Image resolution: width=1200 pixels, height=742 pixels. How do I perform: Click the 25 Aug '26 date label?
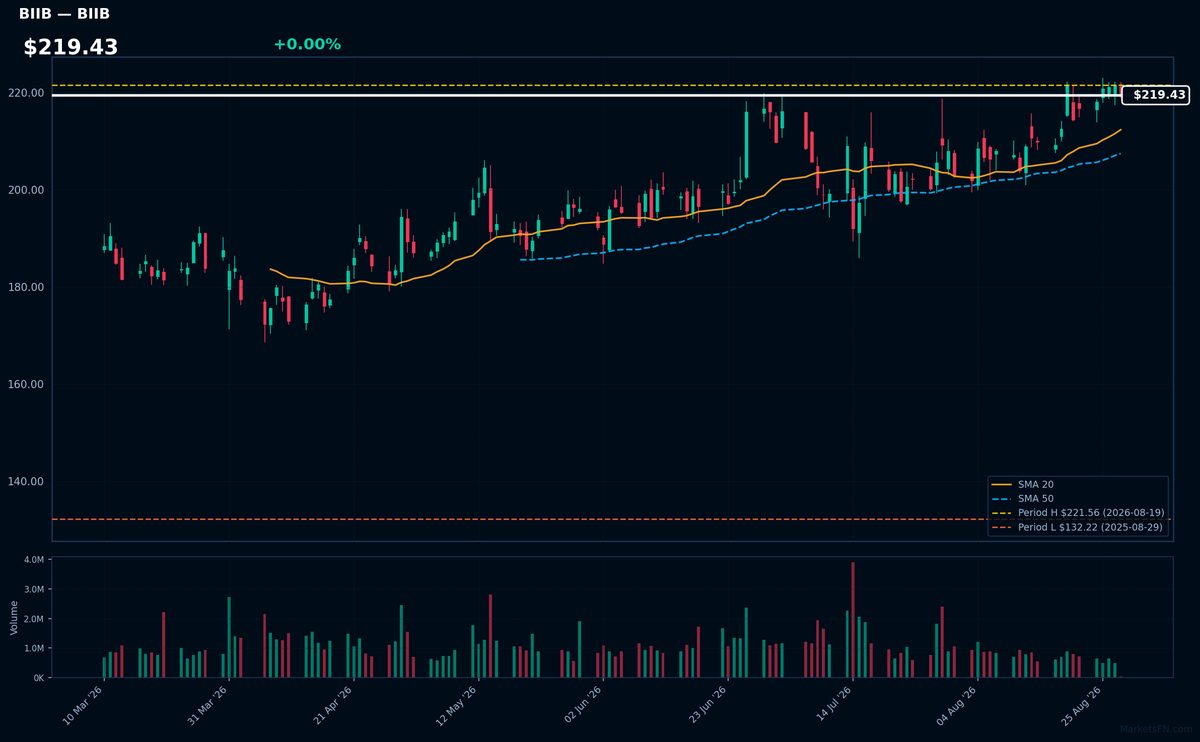(x=1082, y=705)
